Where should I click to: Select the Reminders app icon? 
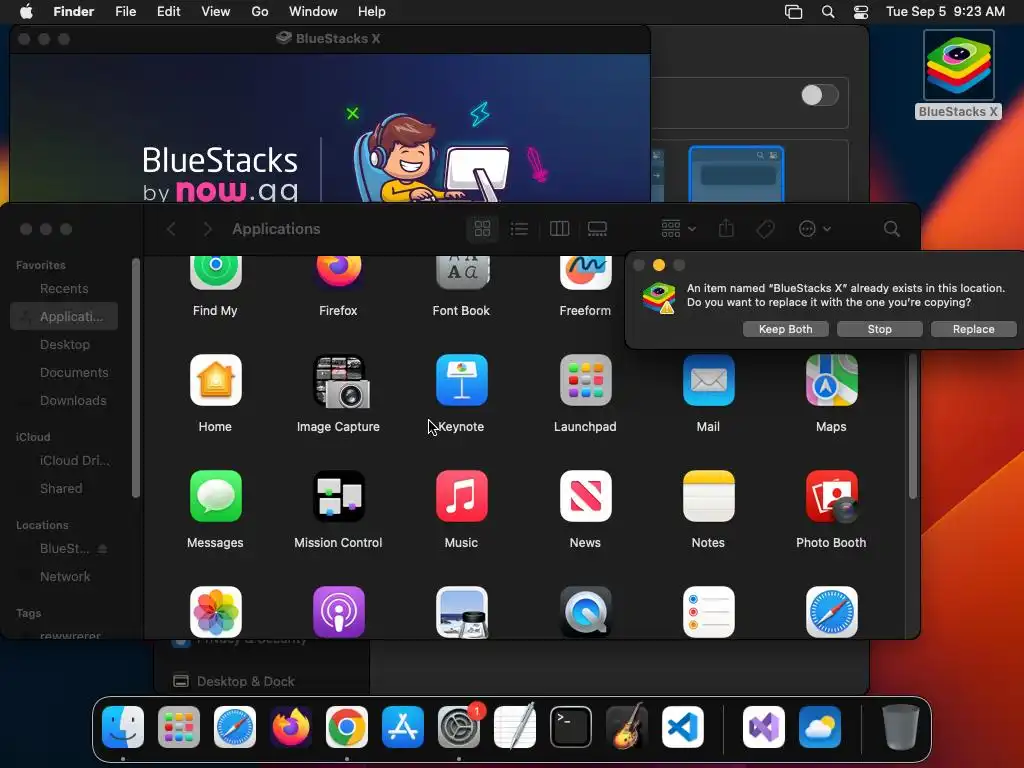click(709, 612)
